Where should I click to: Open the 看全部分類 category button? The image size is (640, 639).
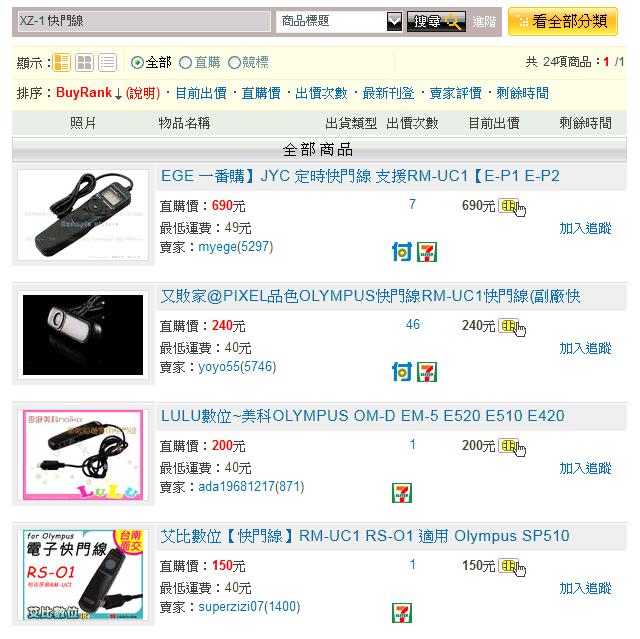[563, 22]
